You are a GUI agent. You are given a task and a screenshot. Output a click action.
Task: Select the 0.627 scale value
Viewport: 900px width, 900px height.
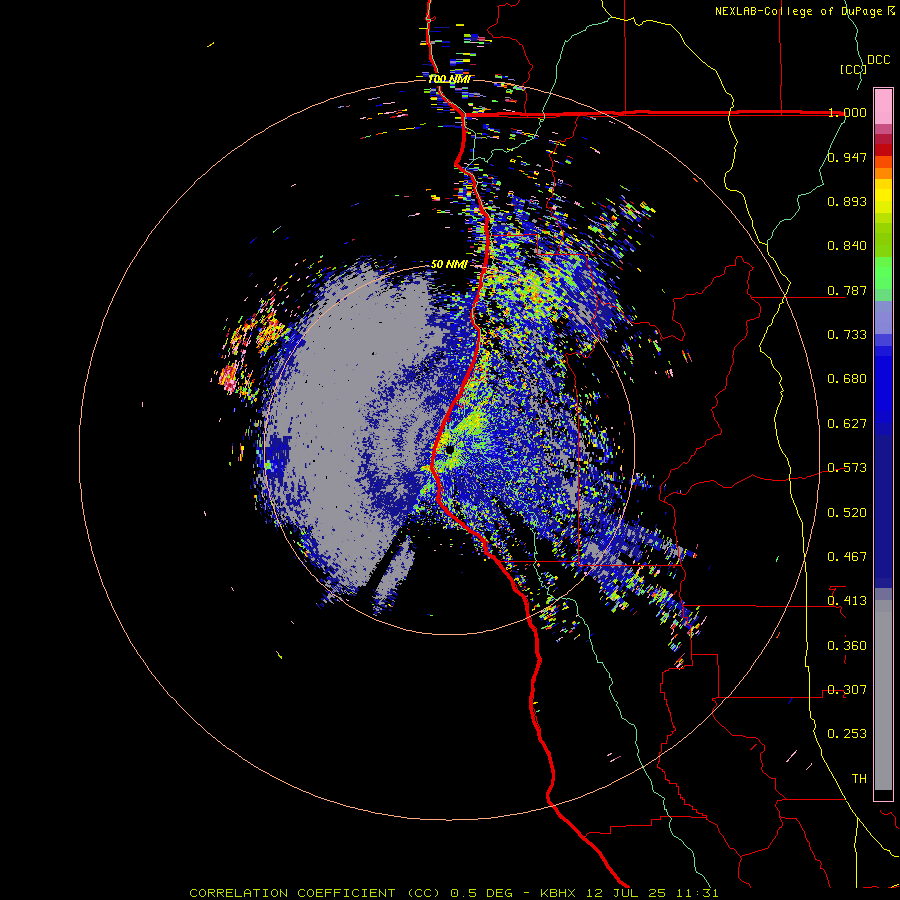point(847,424)
